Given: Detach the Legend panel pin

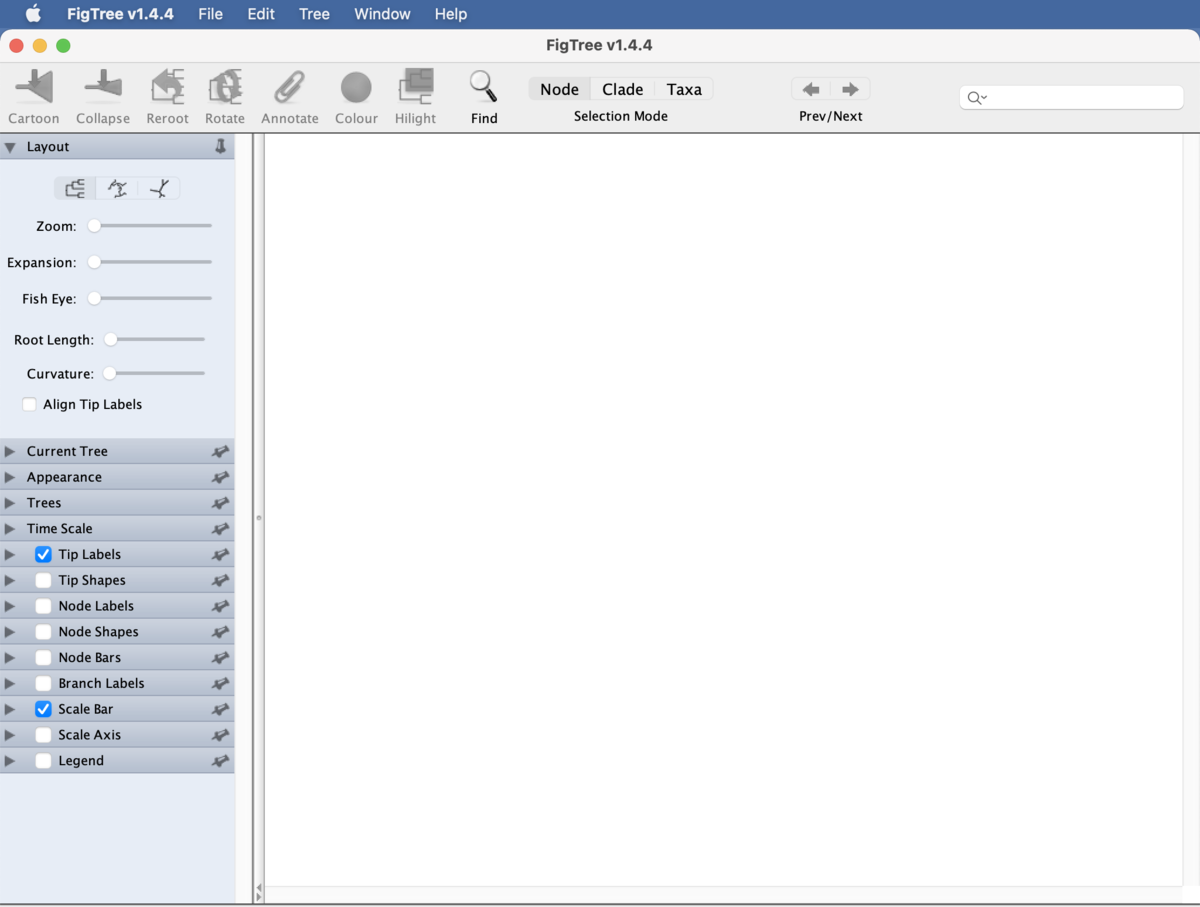Looking at the screenshot, I should click(x=221, y=761).
